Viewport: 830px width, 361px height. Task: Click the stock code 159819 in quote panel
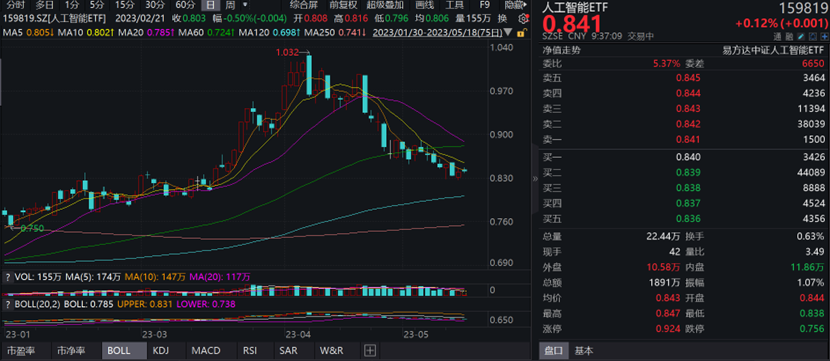802,8
